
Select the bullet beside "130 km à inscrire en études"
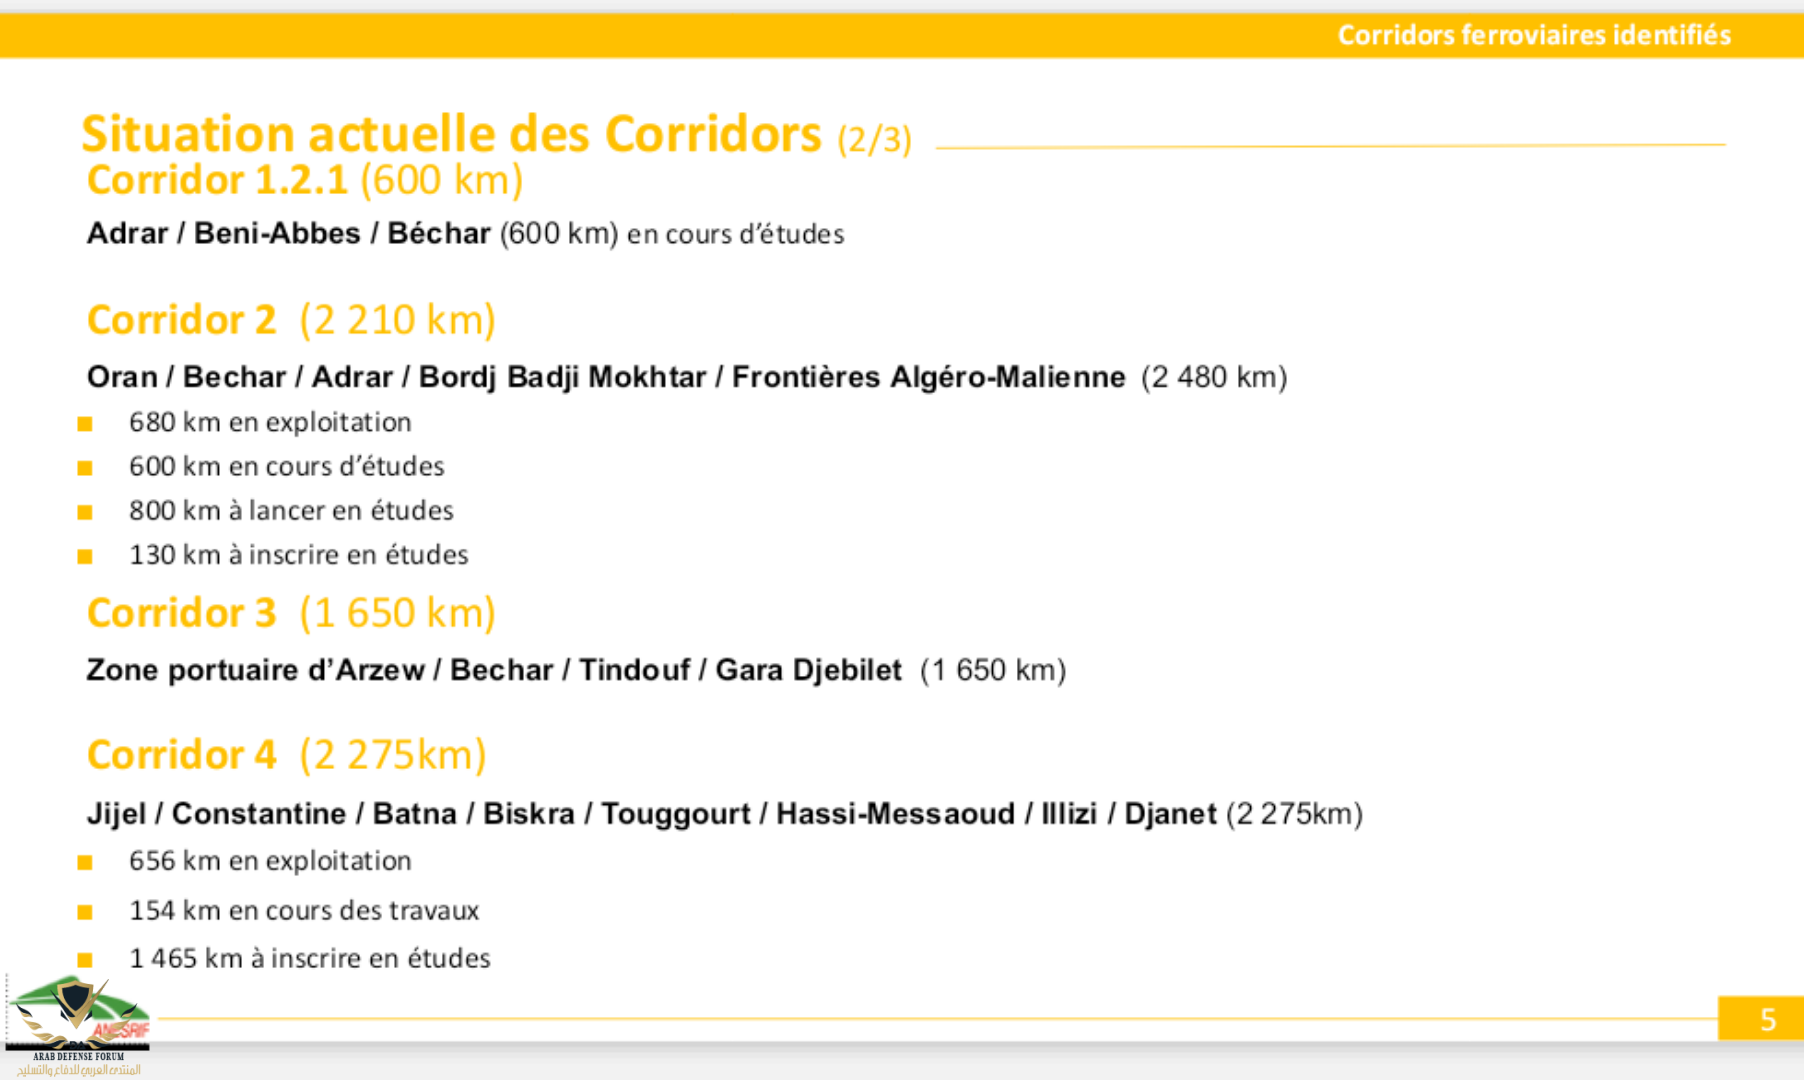point(85,556)
